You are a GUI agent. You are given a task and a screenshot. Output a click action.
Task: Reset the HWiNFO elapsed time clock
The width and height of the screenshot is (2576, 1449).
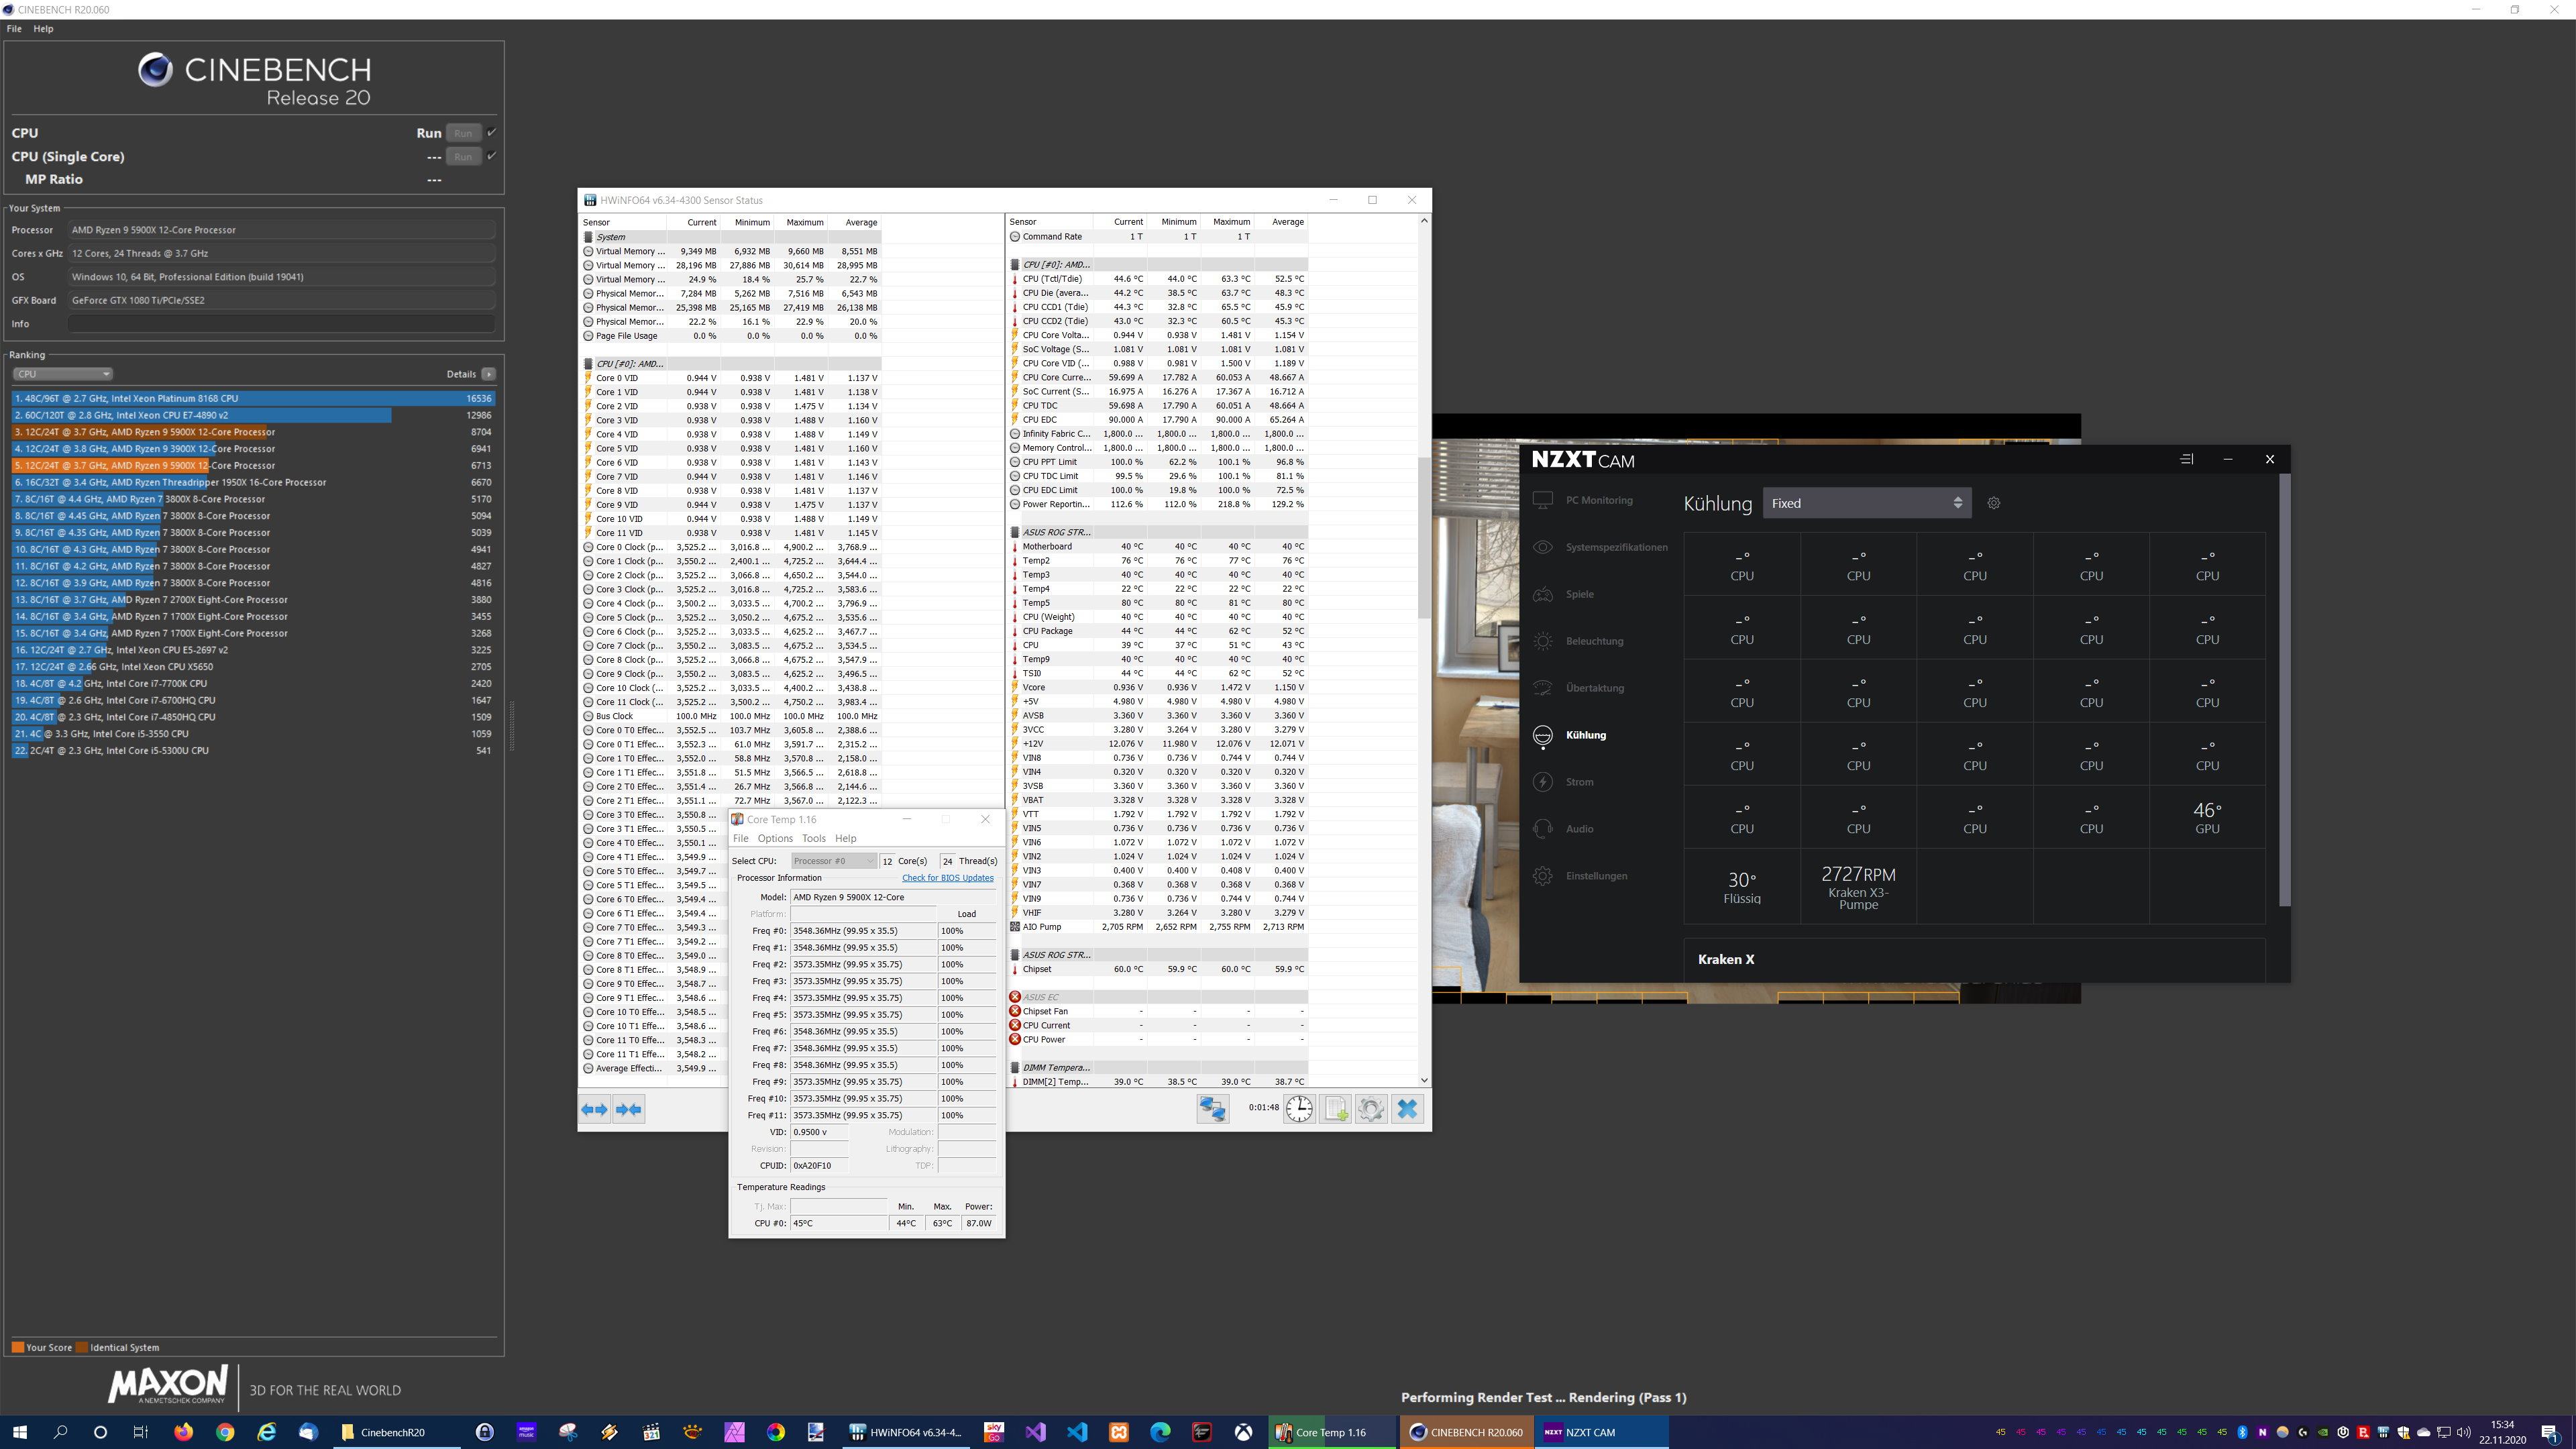click(1299, 1109)
